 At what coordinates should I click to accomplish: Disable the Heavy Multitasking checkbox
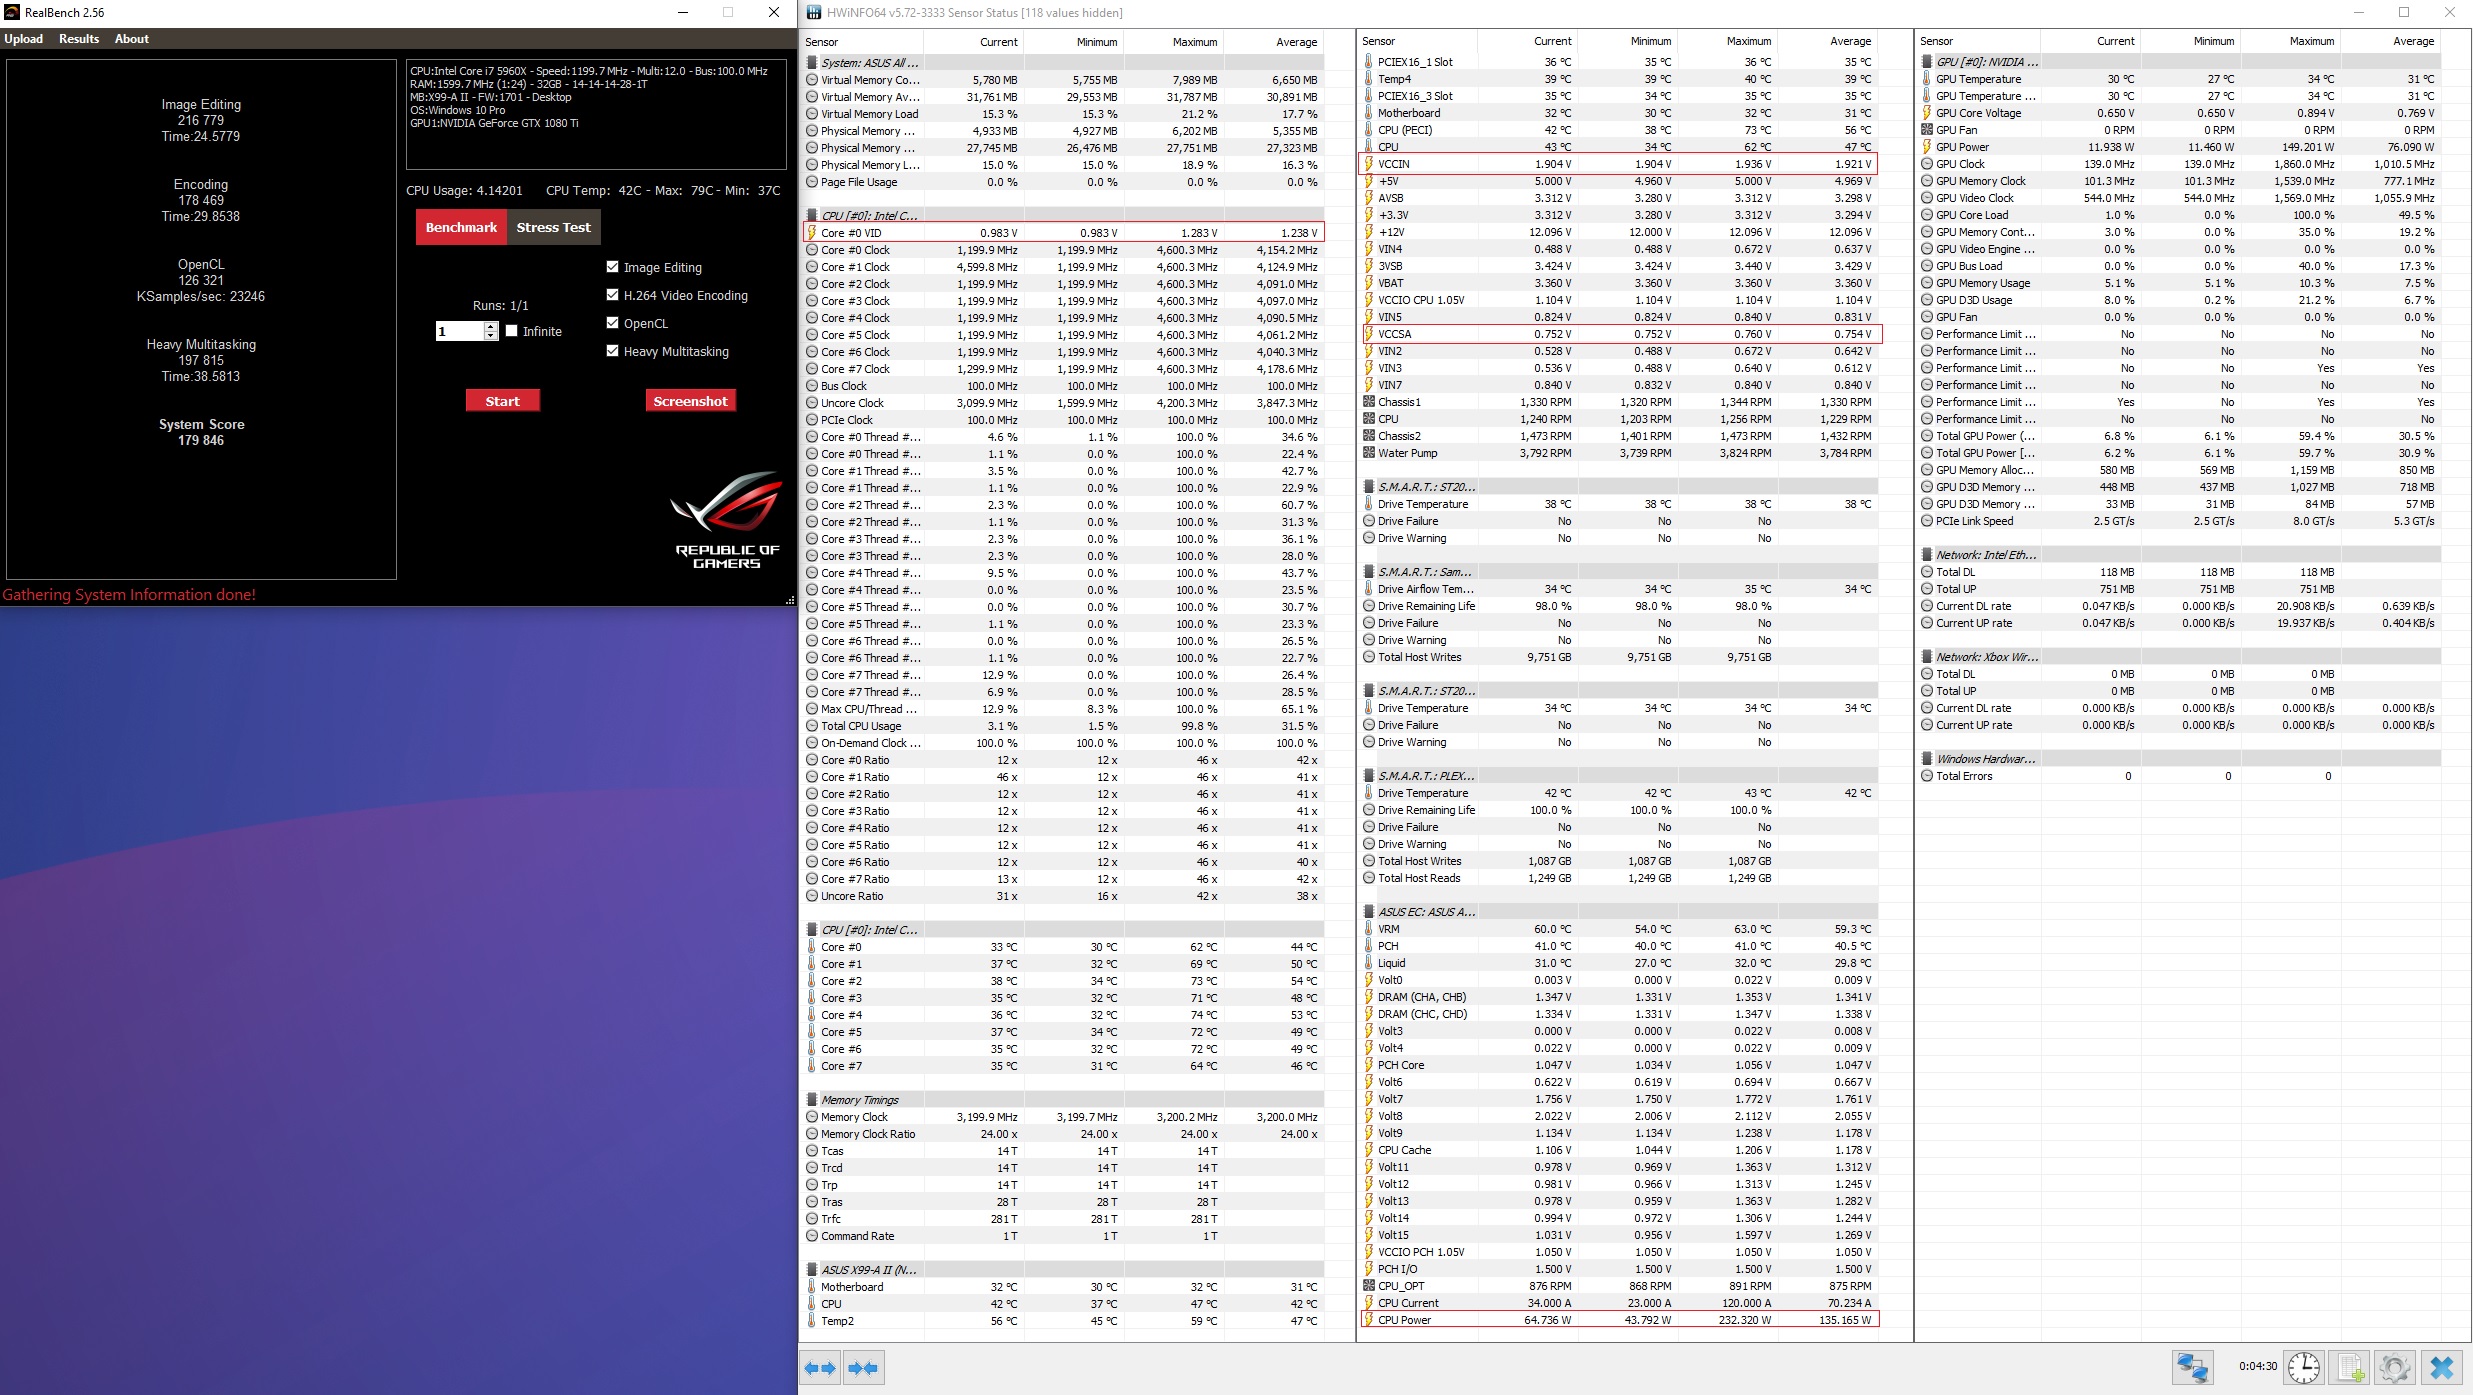point(613,351)
